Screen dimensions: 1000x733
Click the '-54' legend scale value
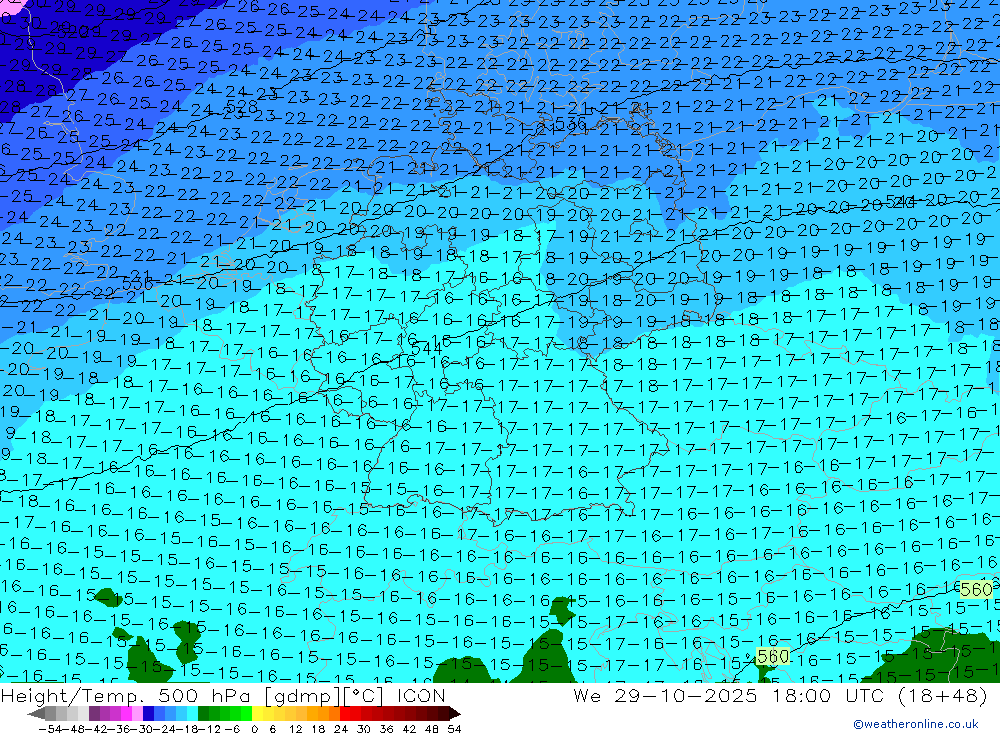point(48,729)
